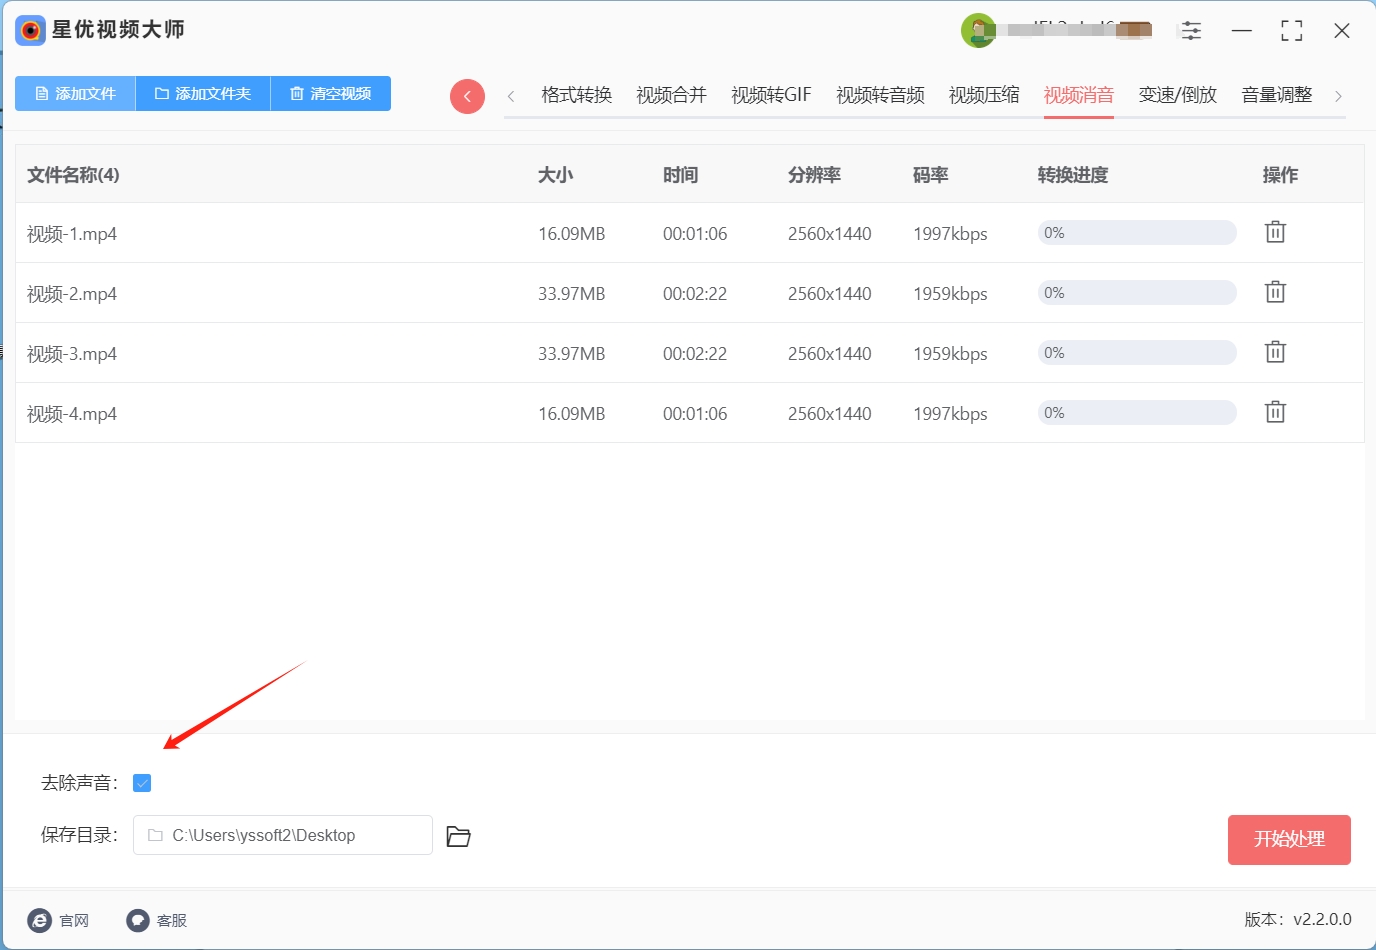Click the 清空视频 button

(x=331, y=93)
